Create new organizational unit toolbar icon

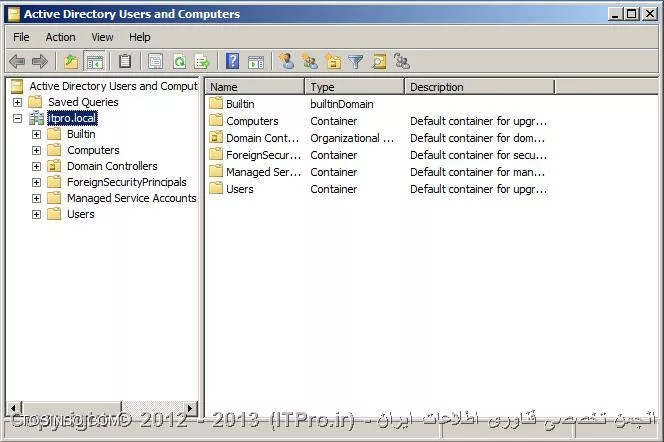point(333,62)
